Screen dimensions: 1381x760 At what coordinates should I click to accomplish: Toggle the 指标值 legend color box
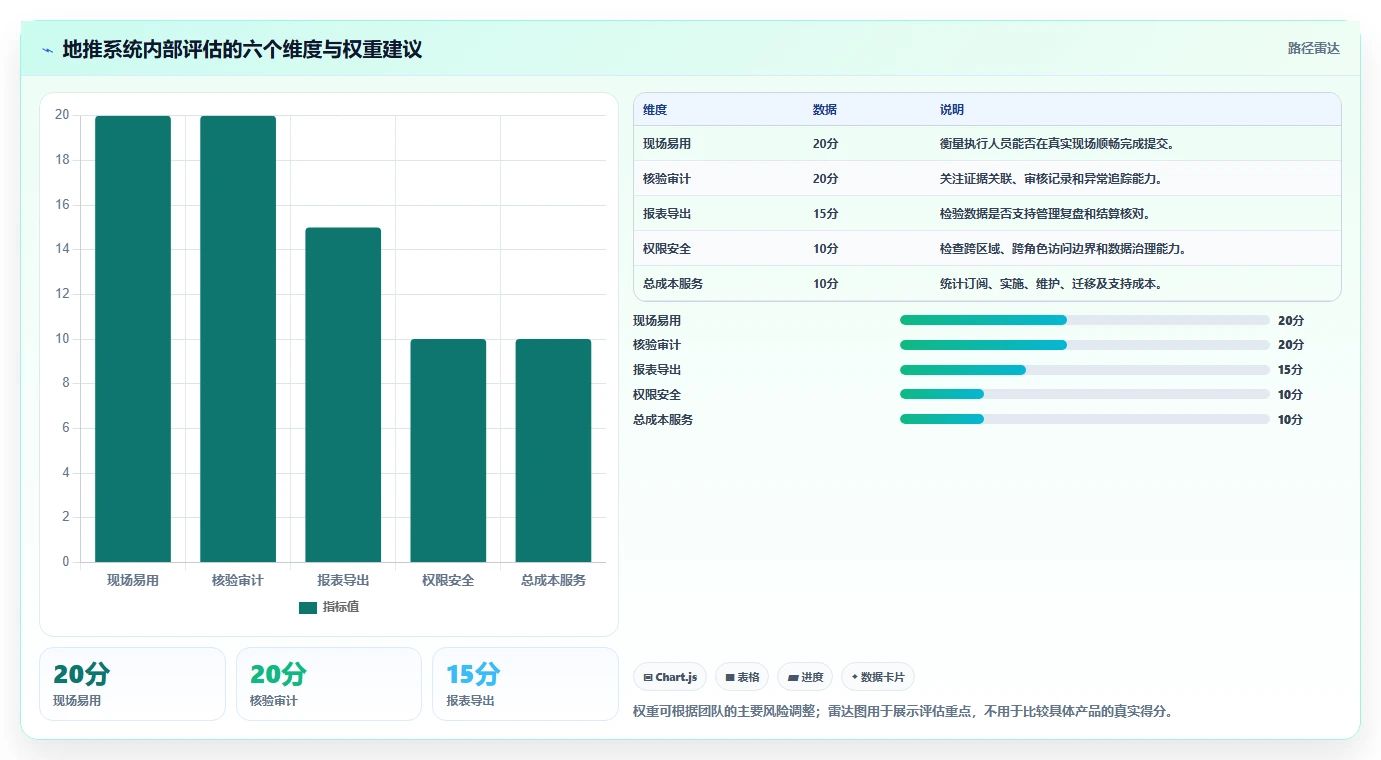(x=308, y=607)
